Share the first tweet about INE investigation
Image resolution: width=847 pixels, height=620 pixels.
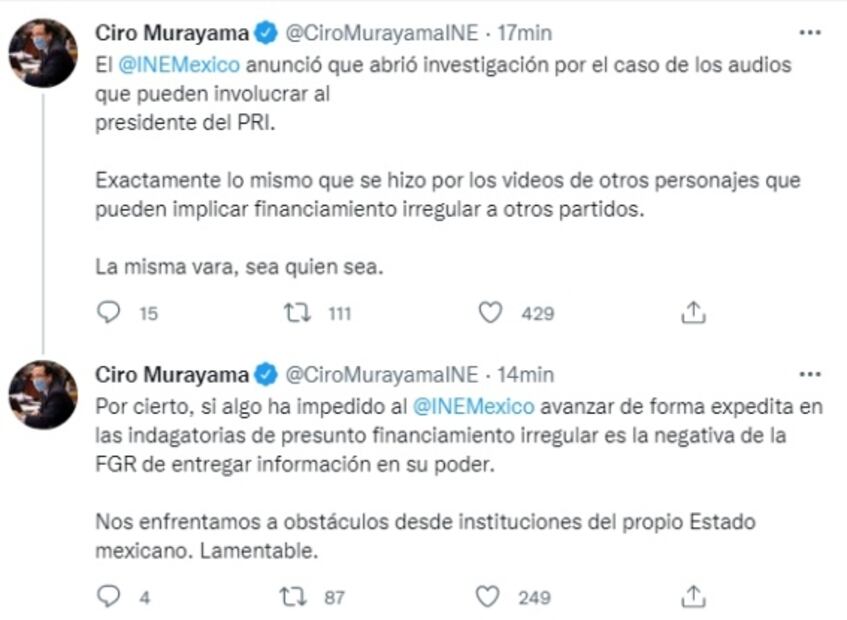pyautogui.click(x=693, y=314)
